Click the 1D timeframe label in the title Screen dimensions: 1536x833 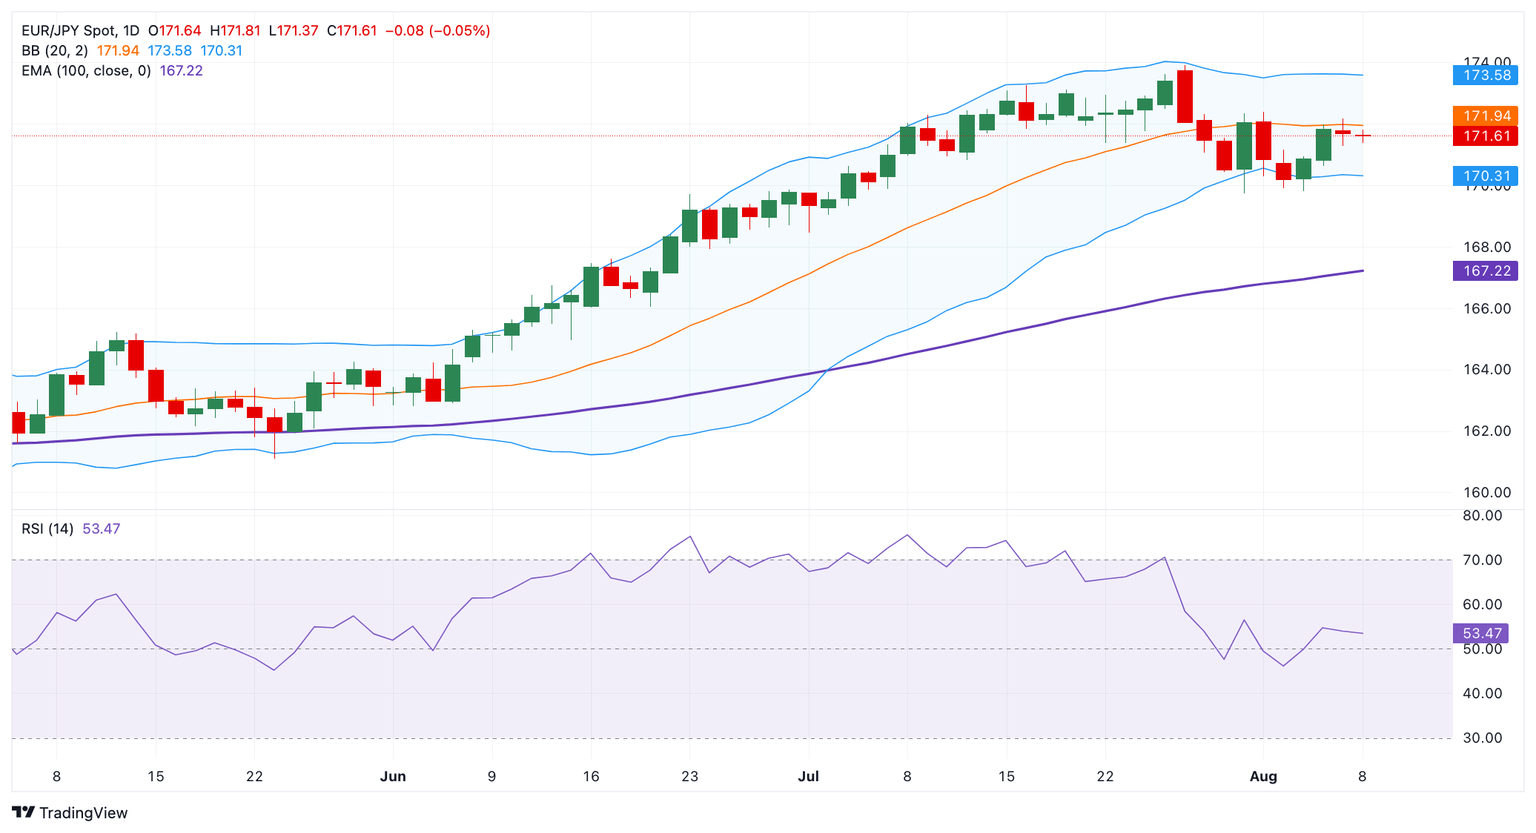click(128, 31)
